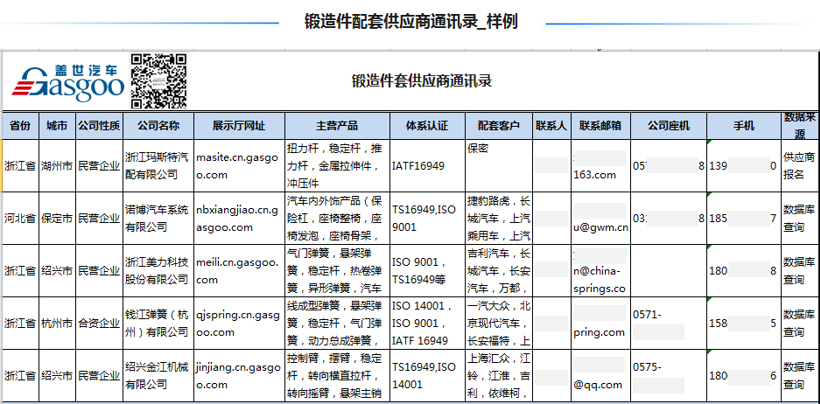Select the 保定市 city cell
This screenshot has width=820, height=404.
[x=57, y=218]
